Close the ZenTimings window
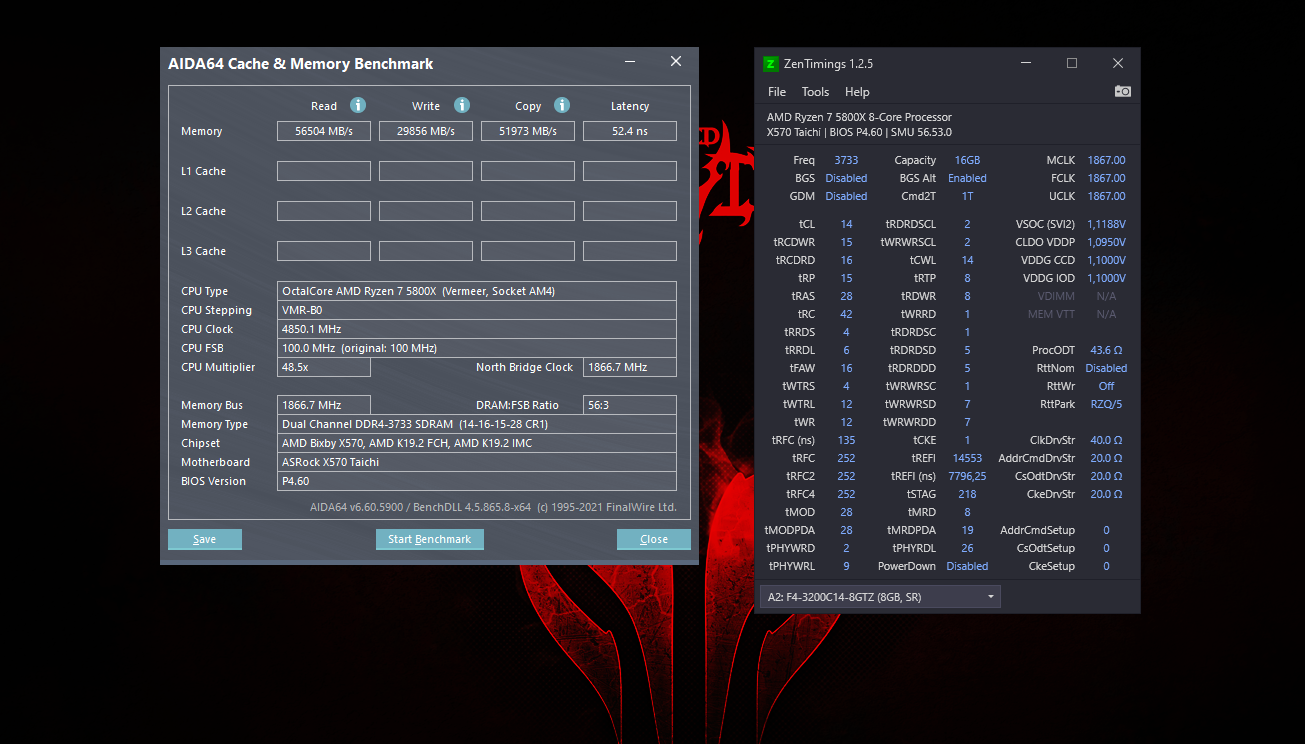This screenshot has height=744, width=1305. [x=1118, y=63]
